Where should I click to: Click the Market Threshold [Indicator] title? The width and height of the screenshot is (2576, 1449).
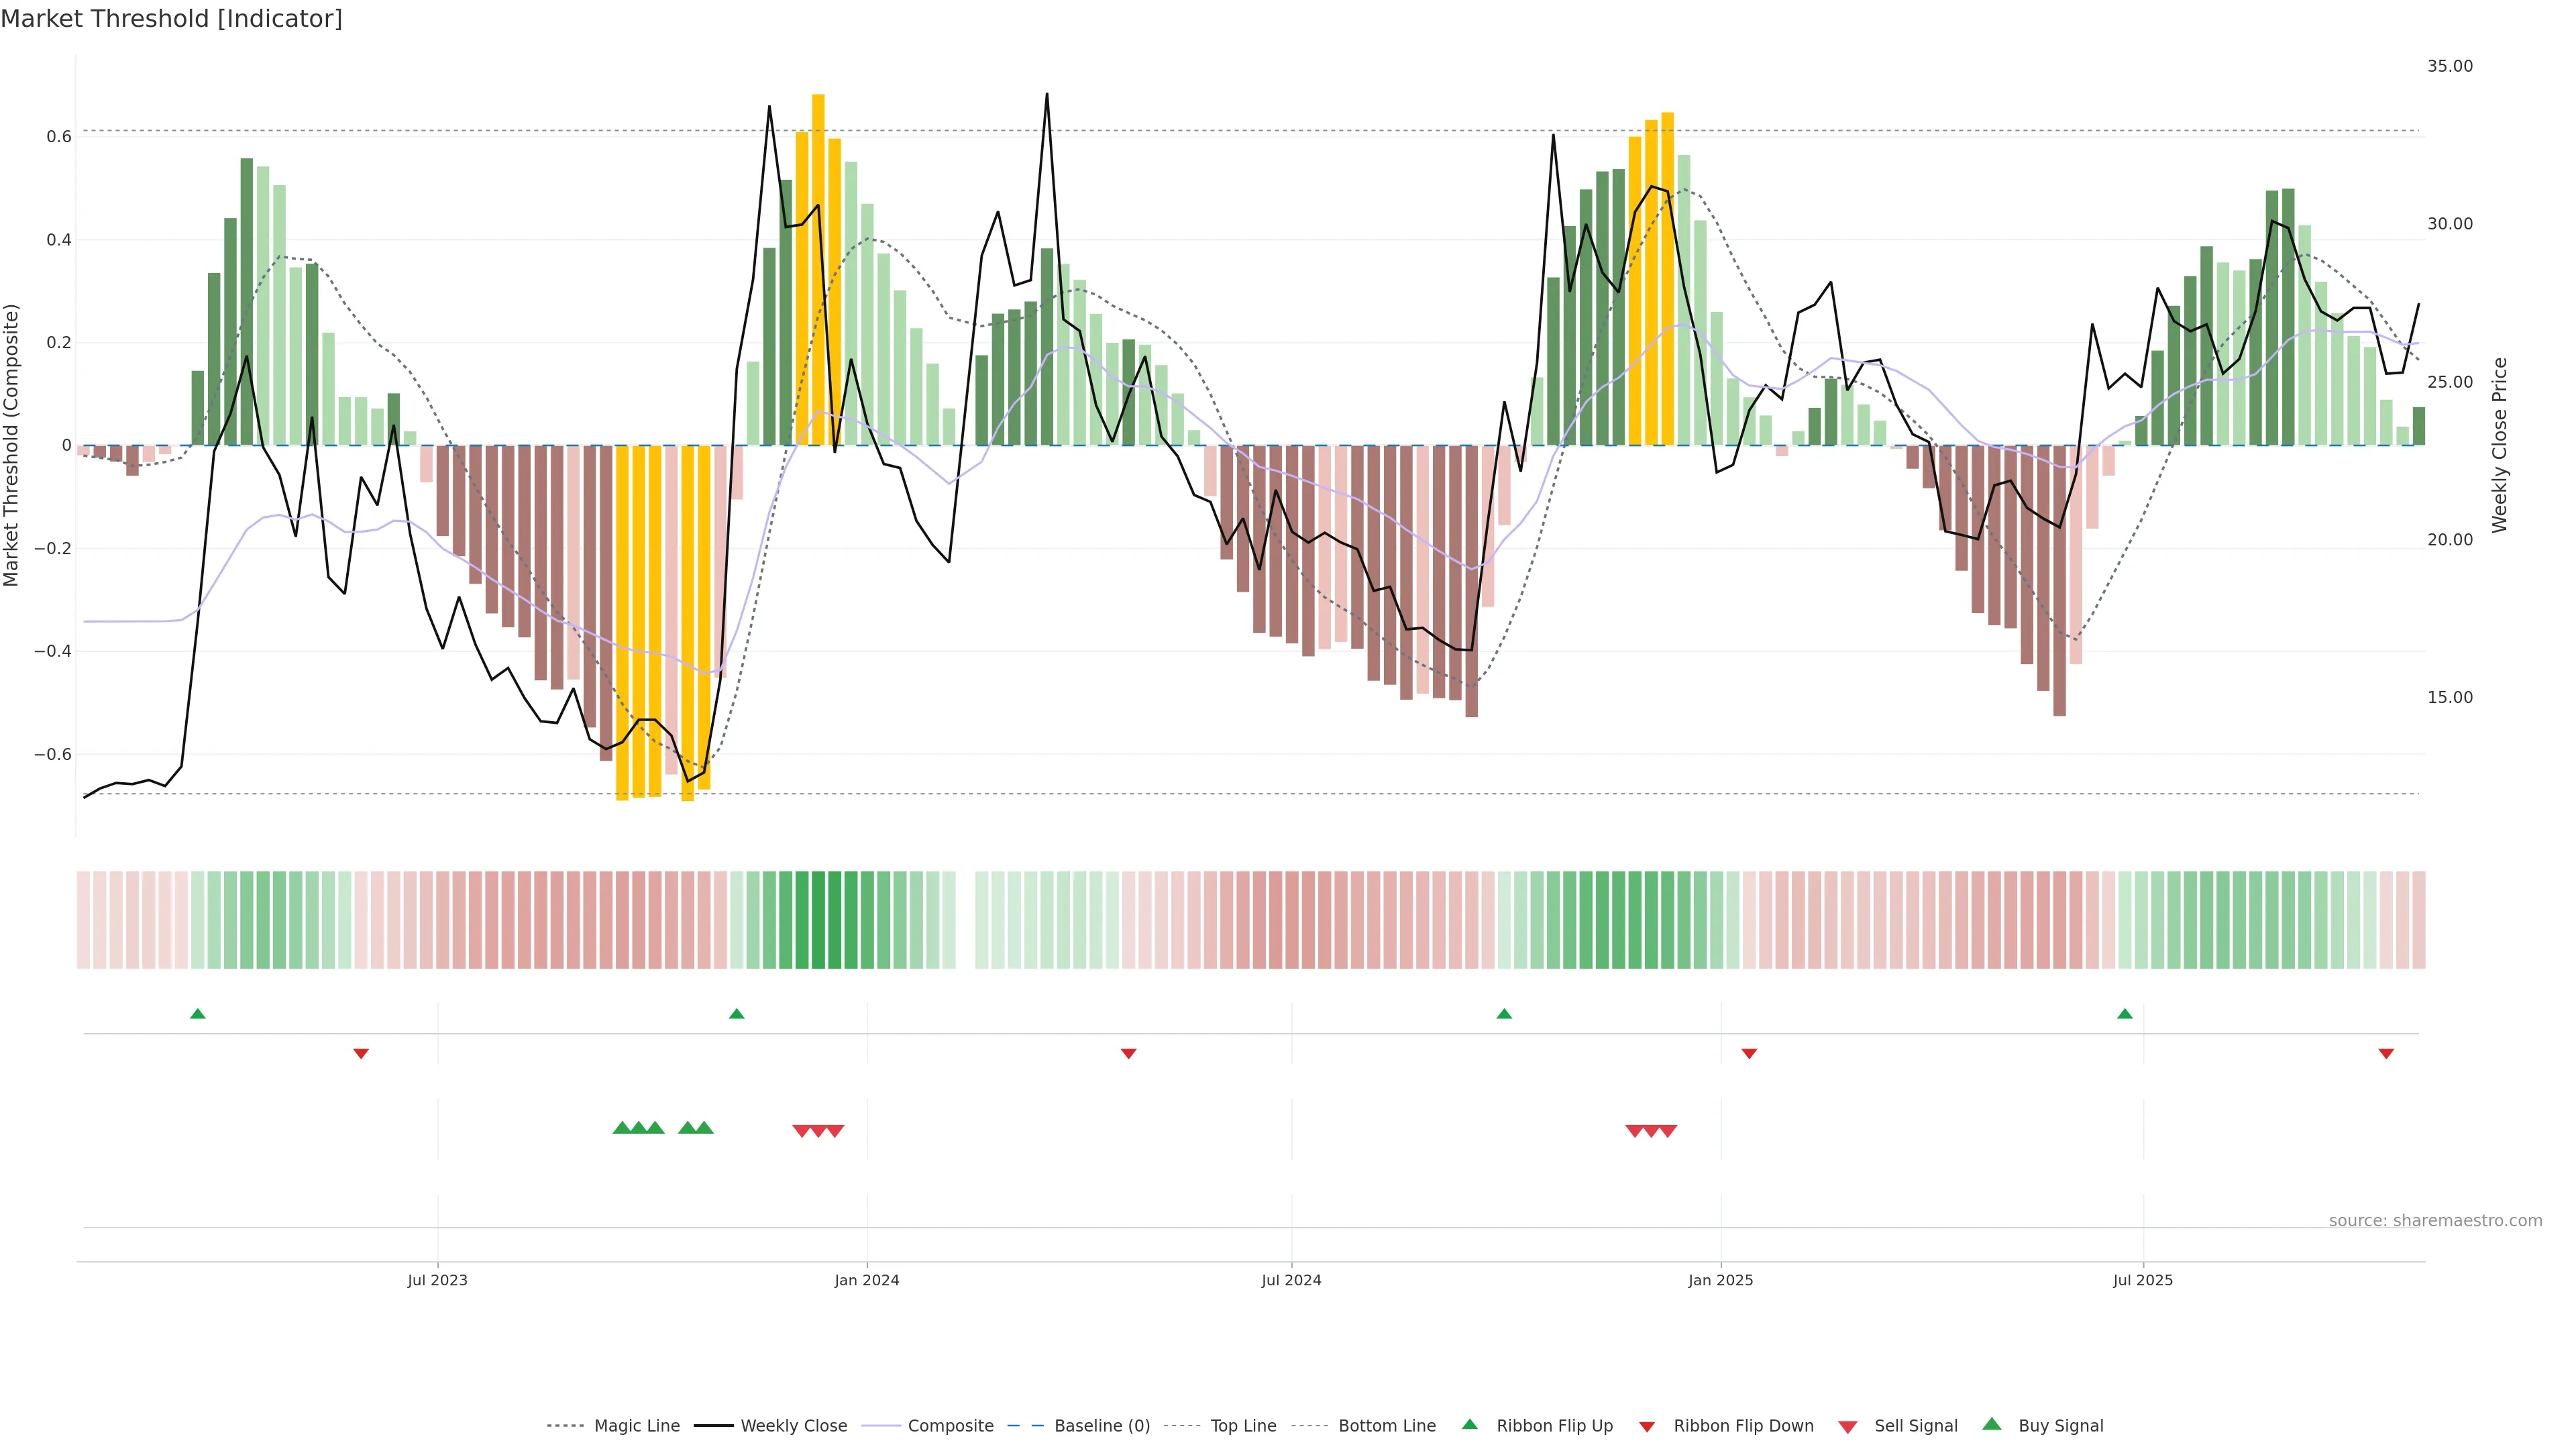point(171,19)
